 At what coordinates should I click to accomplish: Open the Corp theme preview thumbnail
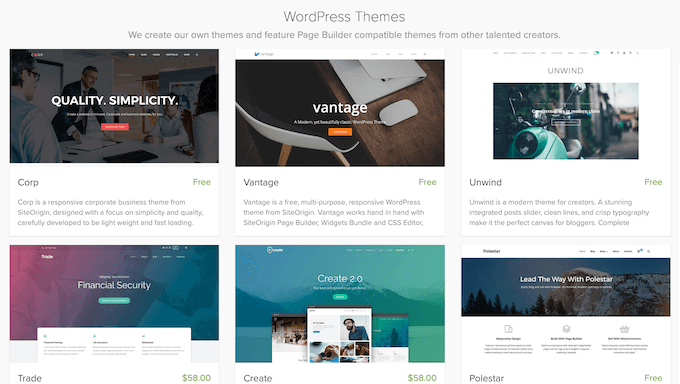[x=114, y=106]
